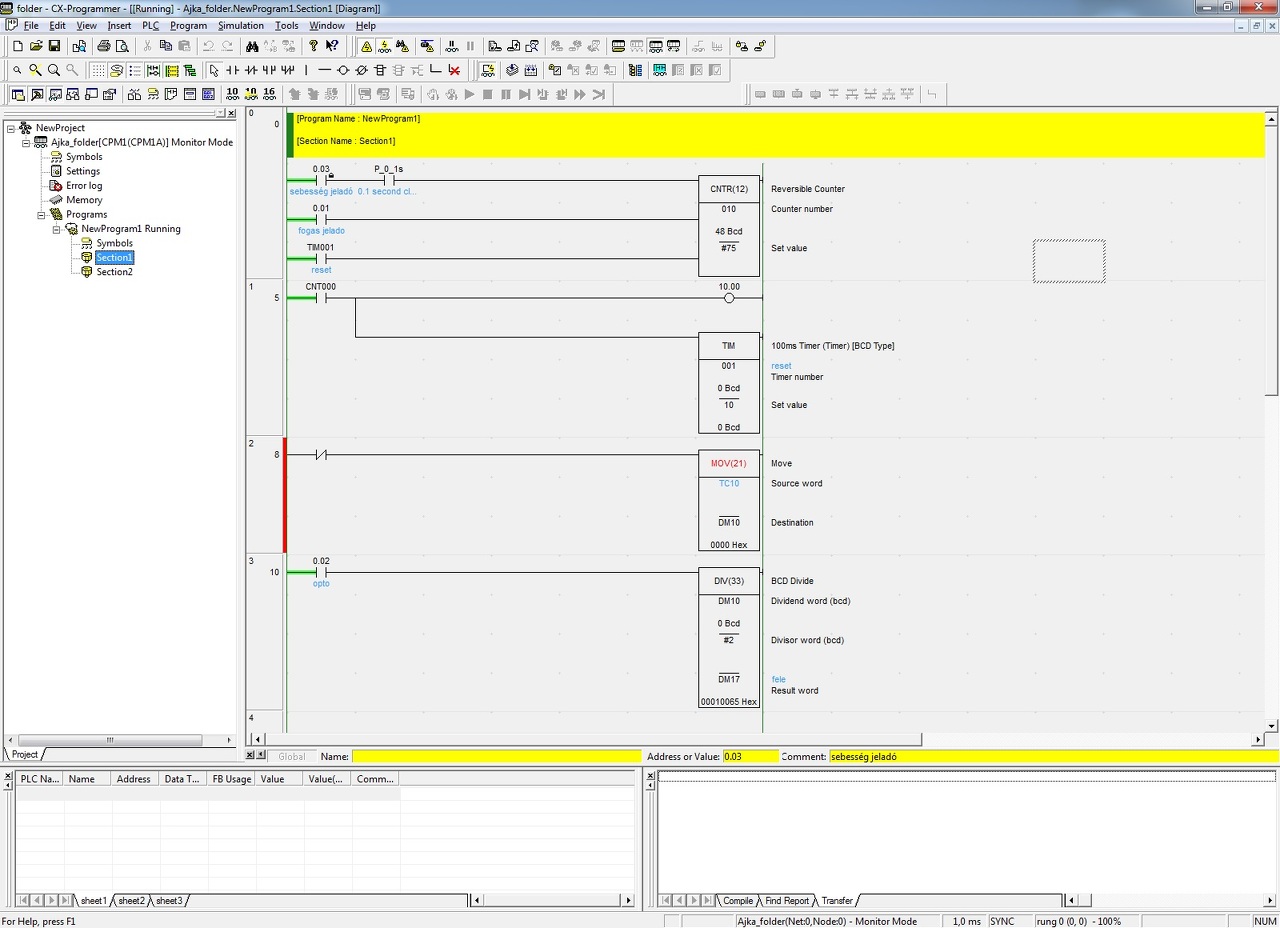Switch to the Compile output tab
1280x928 pixels.
click(738, 901)
